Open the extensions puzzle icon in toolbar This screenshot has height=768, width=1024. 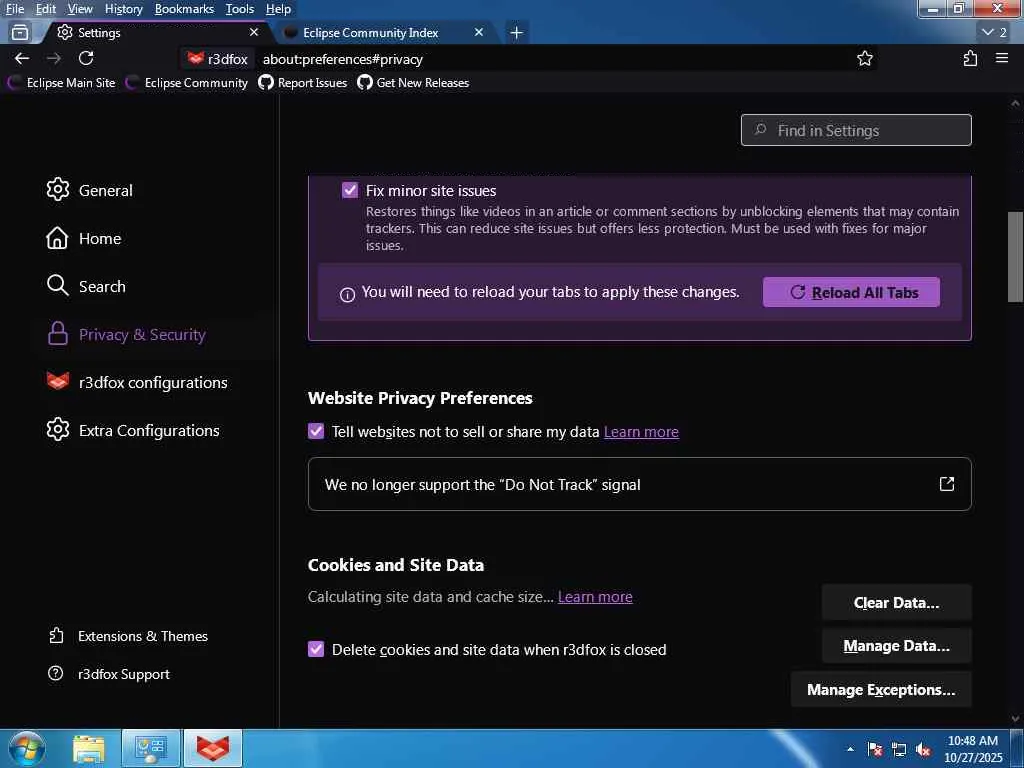[970, 59]
